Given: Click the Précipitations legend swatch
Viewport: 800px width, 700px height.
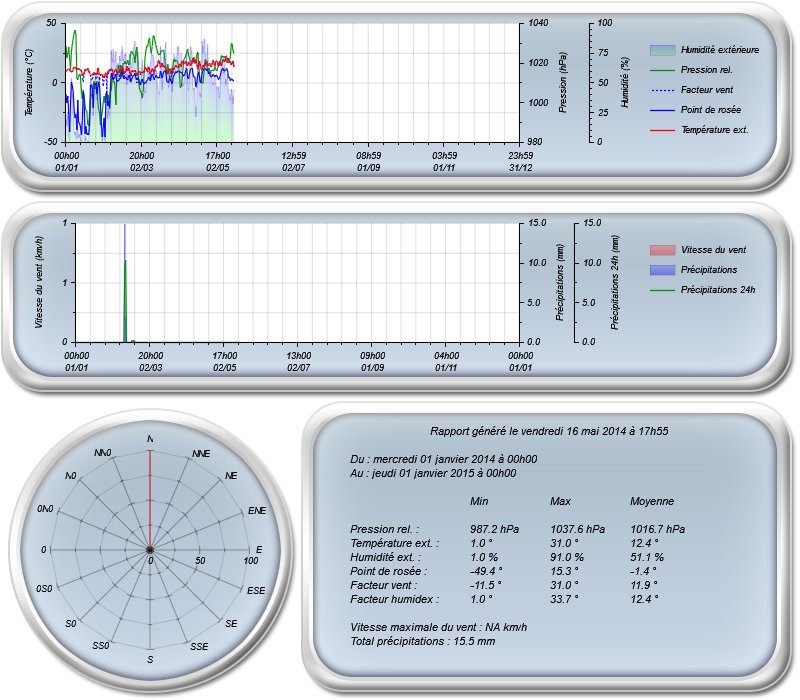Looking at the screenshot, I should point(662,270).
